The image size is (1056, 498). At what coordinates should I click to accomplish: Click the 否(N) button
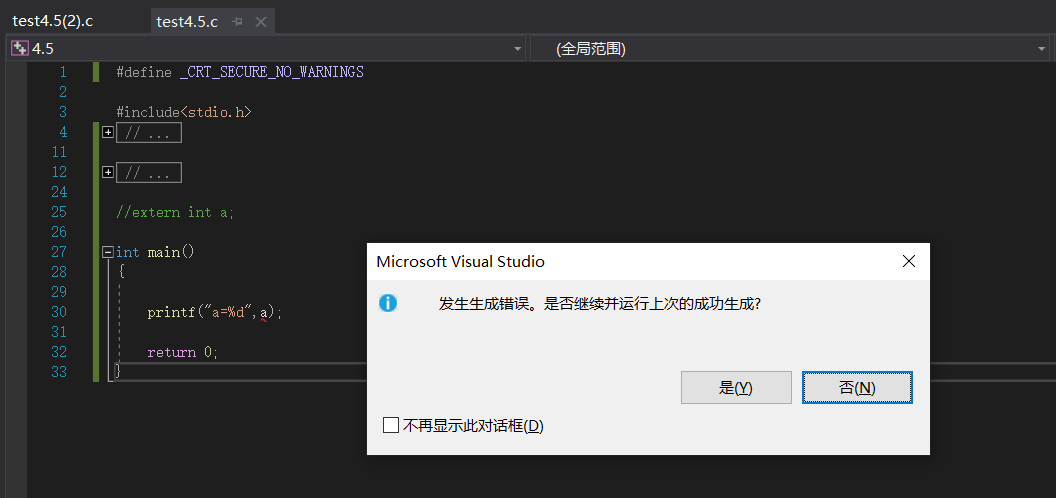click(857, 387)
